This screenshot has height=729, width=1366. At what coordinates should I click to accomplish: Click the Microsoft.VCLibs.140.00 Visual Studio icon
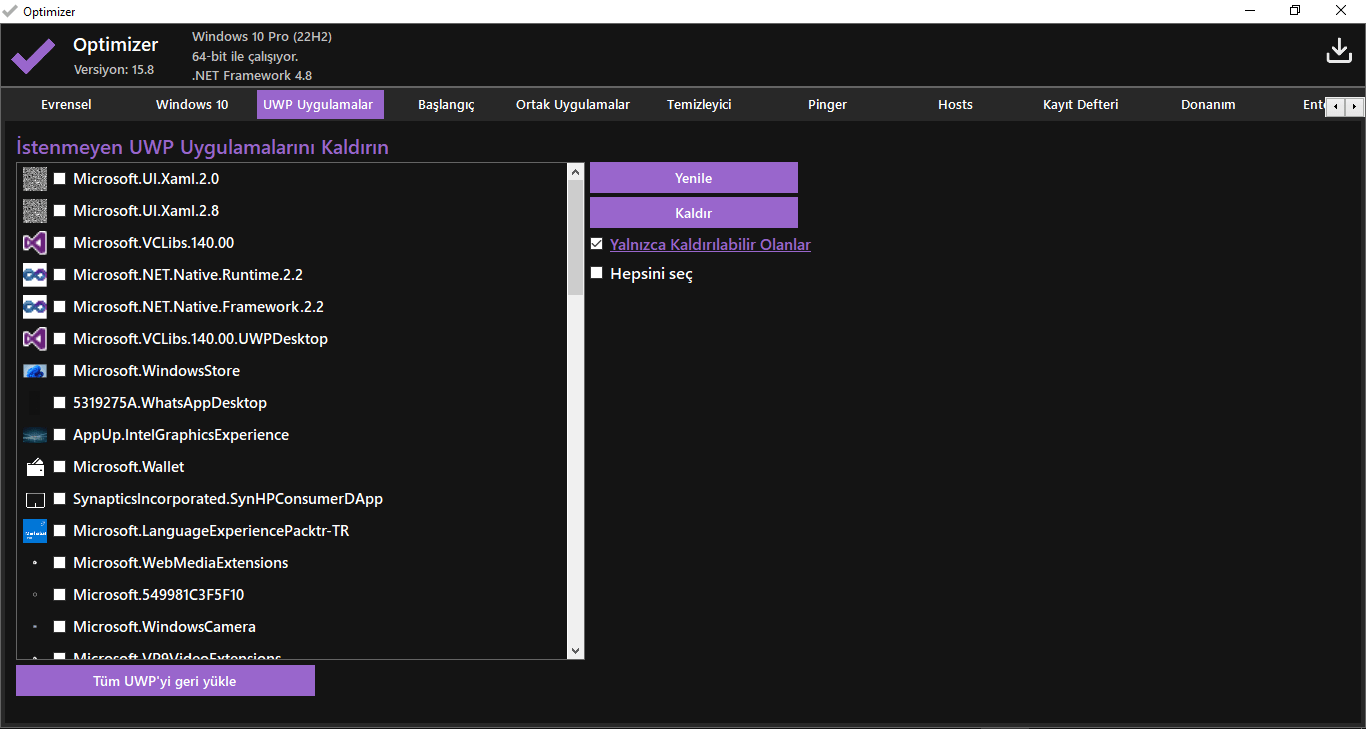click(x=35, y=243)
